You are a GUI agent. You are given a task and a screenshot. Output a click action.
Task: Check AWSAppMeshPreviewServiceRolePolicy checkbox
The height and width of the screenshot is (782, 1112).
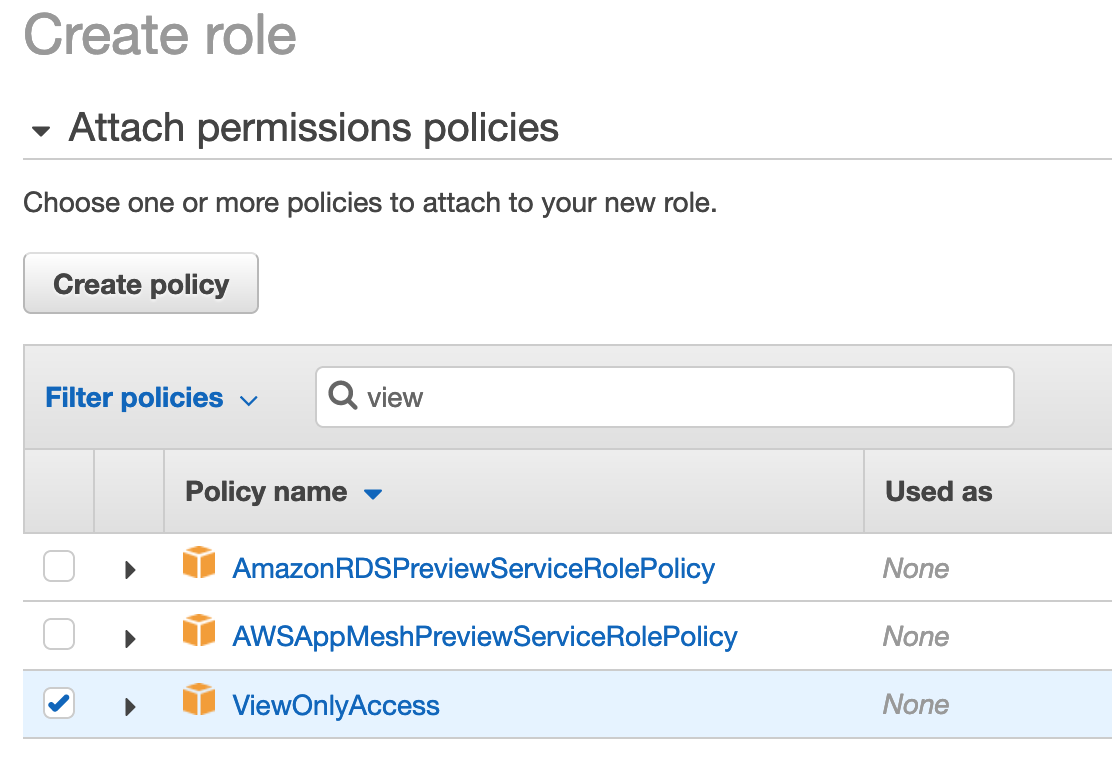59,634
